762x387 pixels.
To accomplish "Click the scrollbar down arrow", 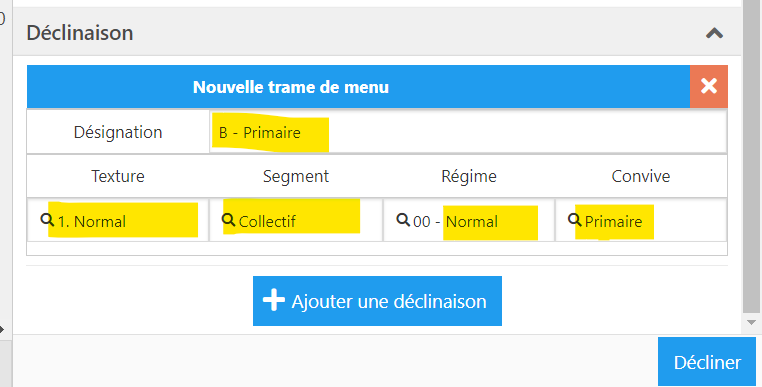I will point(751,323).
